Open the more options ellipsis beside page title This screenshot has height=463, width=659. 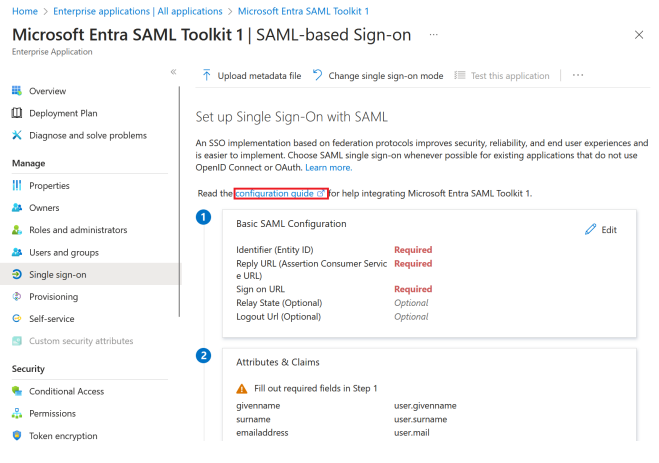click(x=433, y=34)
